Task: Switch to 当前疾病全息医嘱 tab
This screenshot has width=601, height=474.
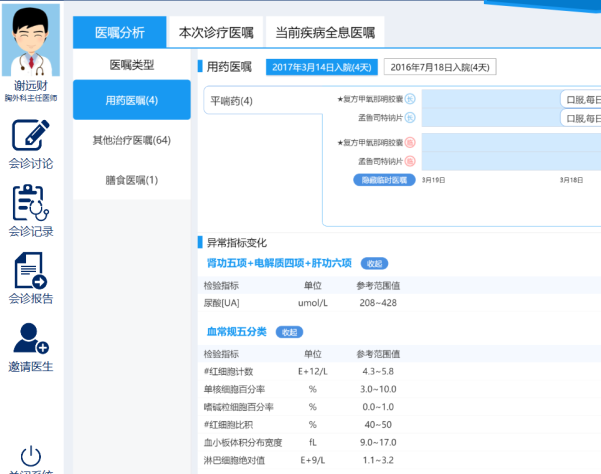Action: tap(325, 32)
